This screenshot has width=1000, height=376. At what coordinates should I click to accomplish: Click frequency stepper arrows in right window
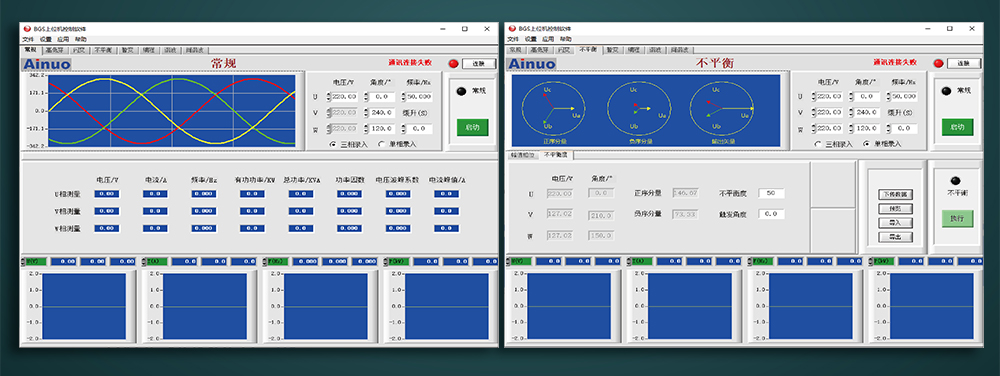888,97
